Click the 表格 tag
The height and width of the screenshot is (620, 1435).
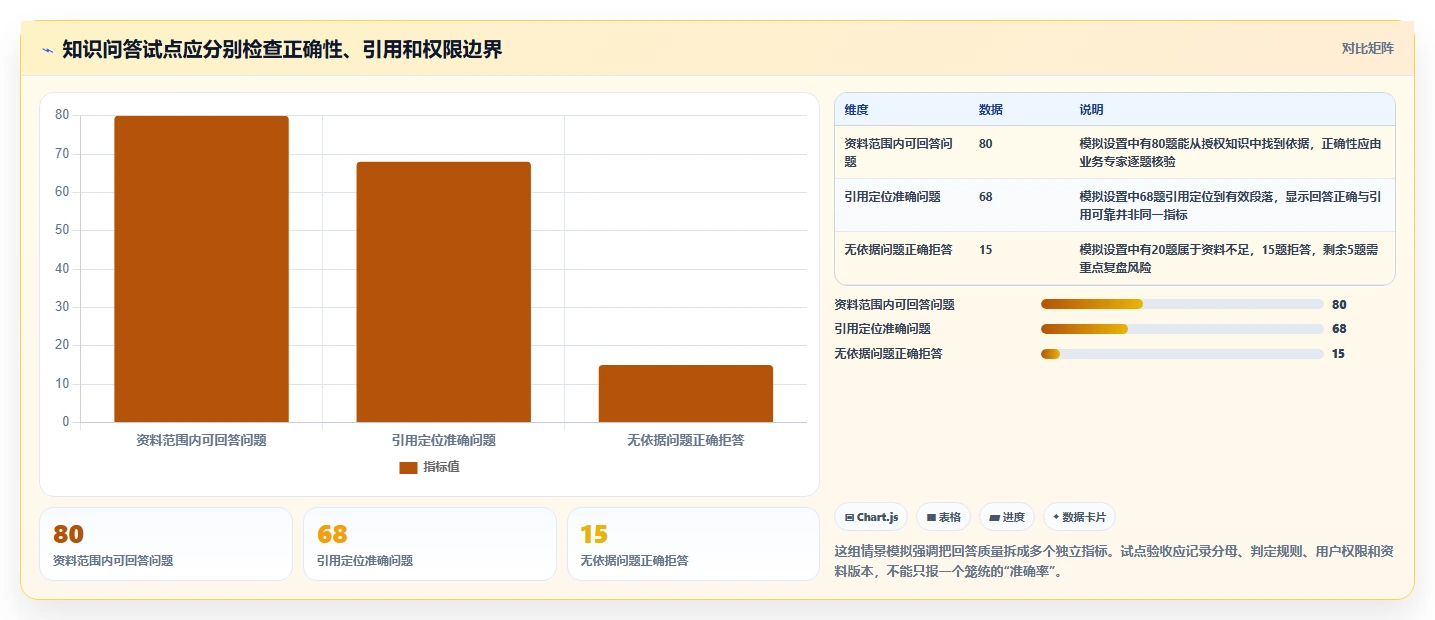coord(943,517)
